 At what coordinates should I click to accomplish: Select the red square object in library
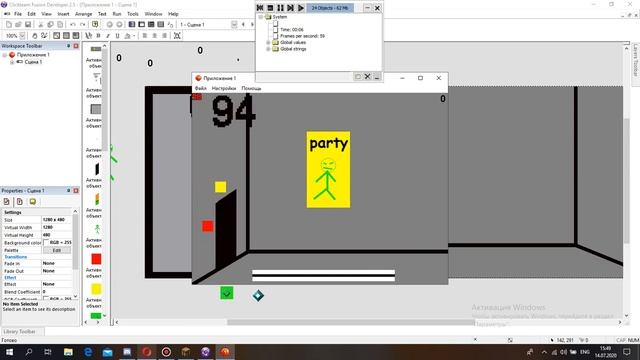click(96, 259)
